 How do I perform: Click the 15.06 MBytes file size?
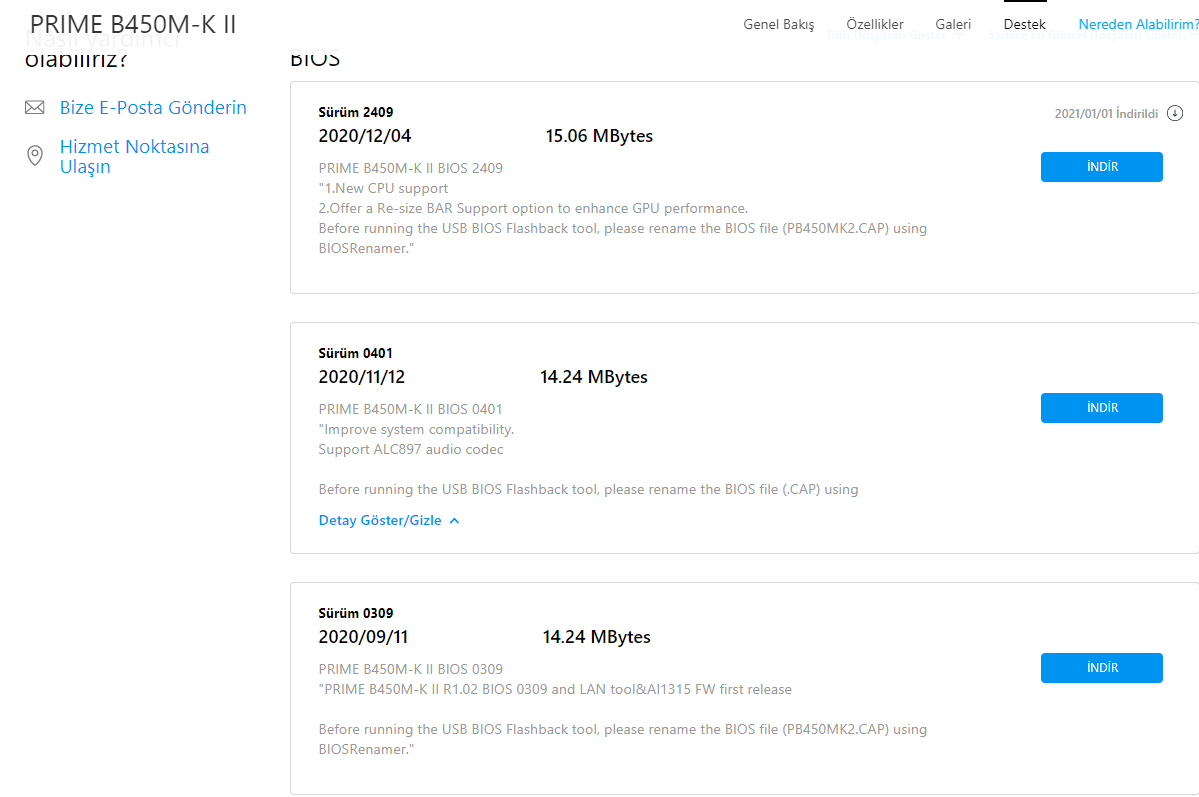[x=599, y=136]
